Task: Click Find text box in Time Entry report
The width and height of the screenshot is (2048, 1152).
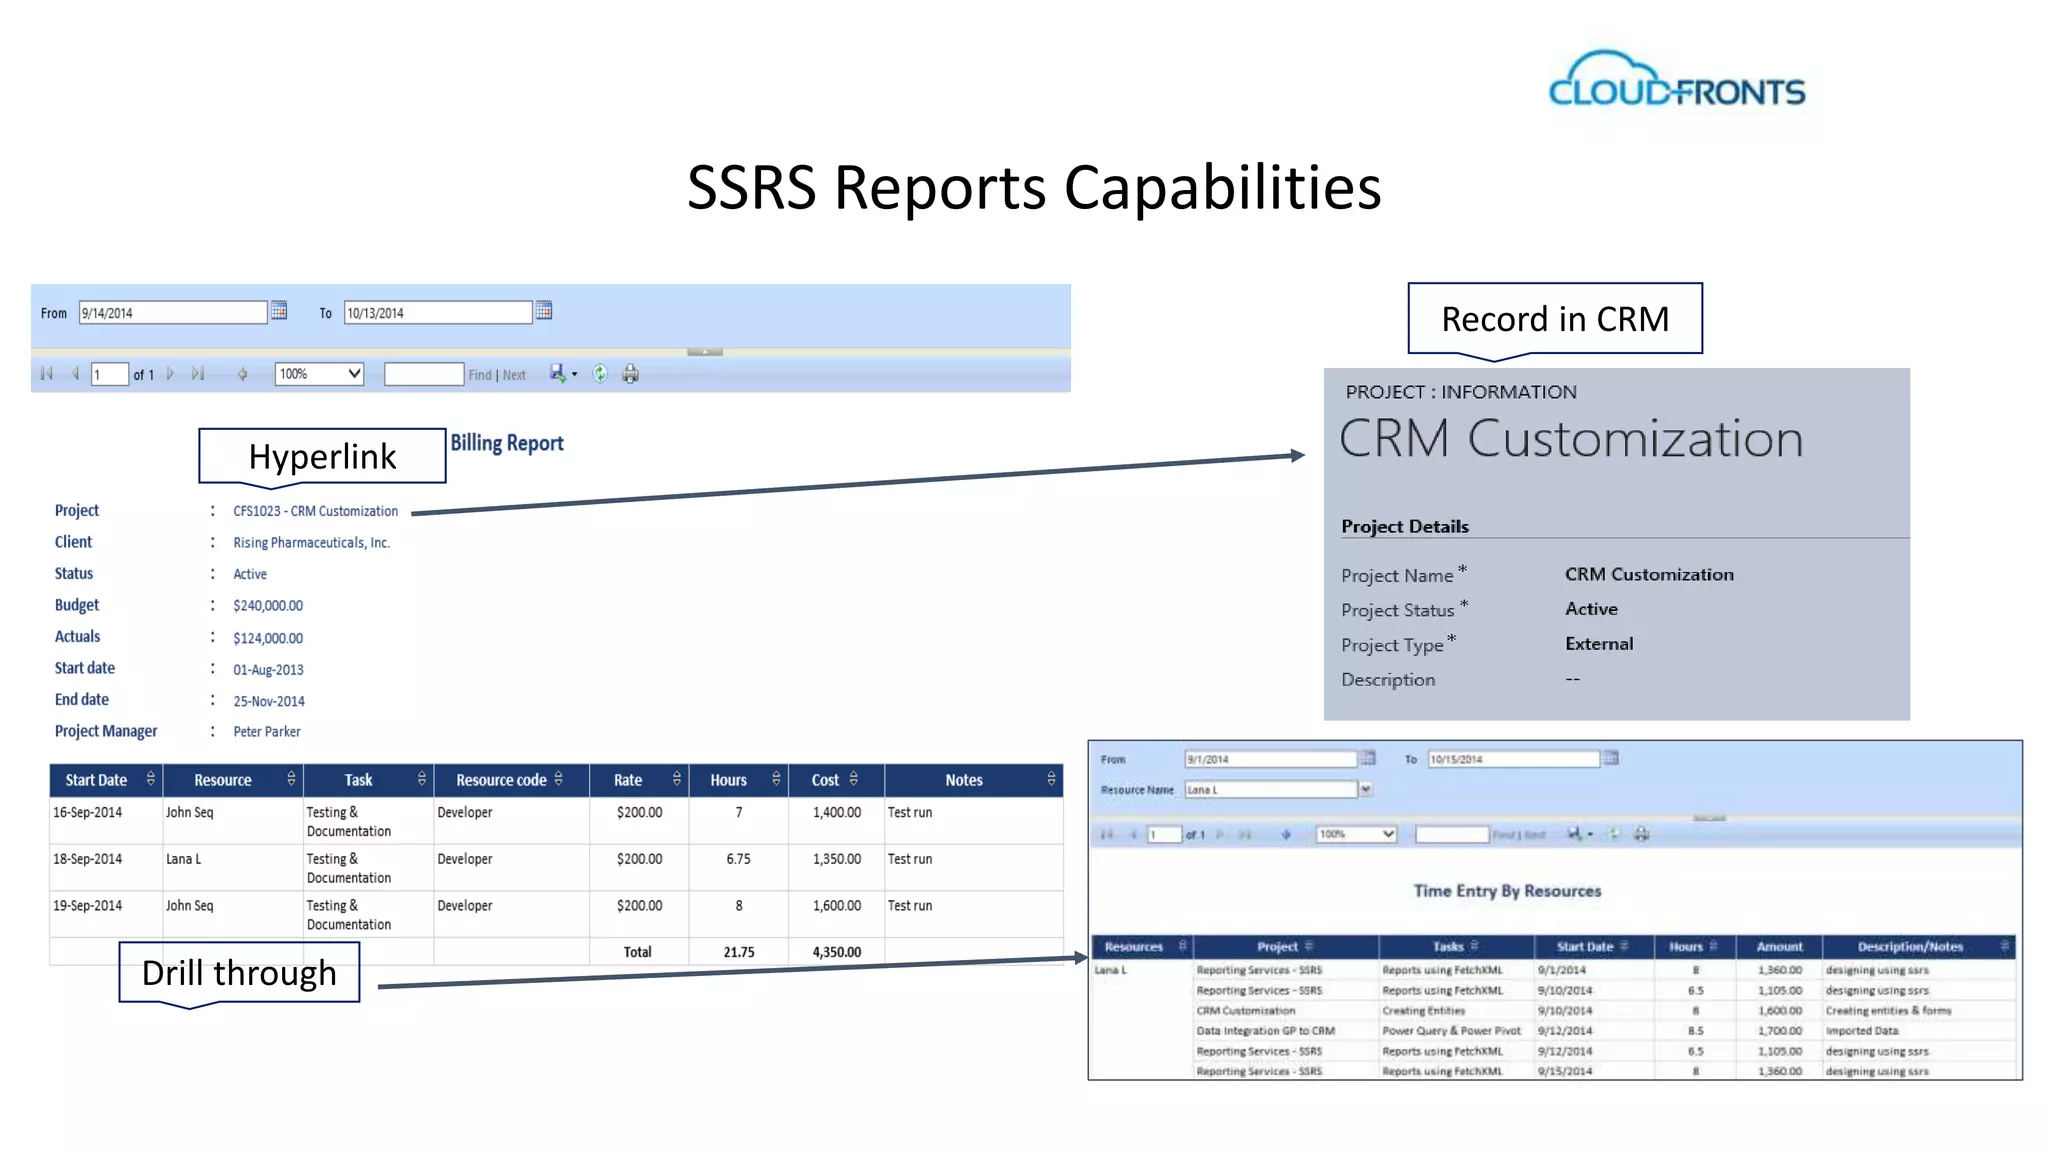Action: (1452, 834)
